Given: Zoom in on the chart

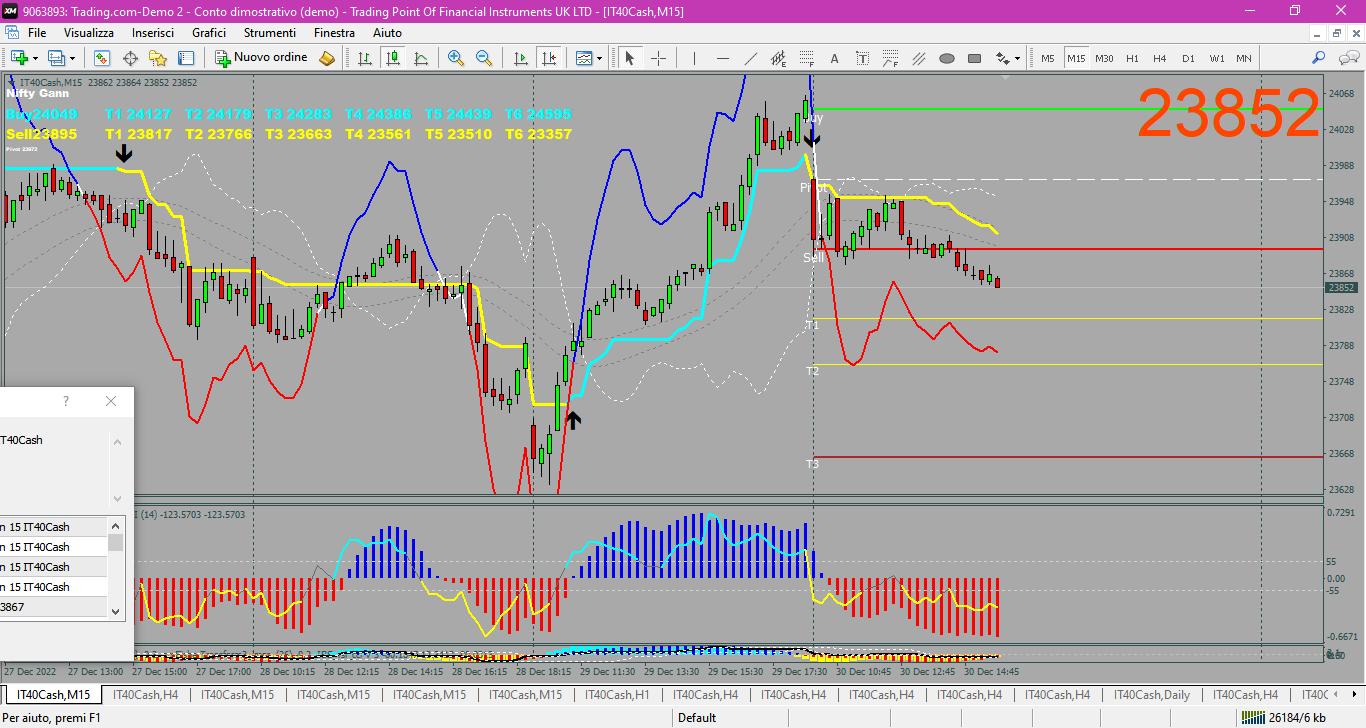Looking at the screenshot, I should pos(456,58).
